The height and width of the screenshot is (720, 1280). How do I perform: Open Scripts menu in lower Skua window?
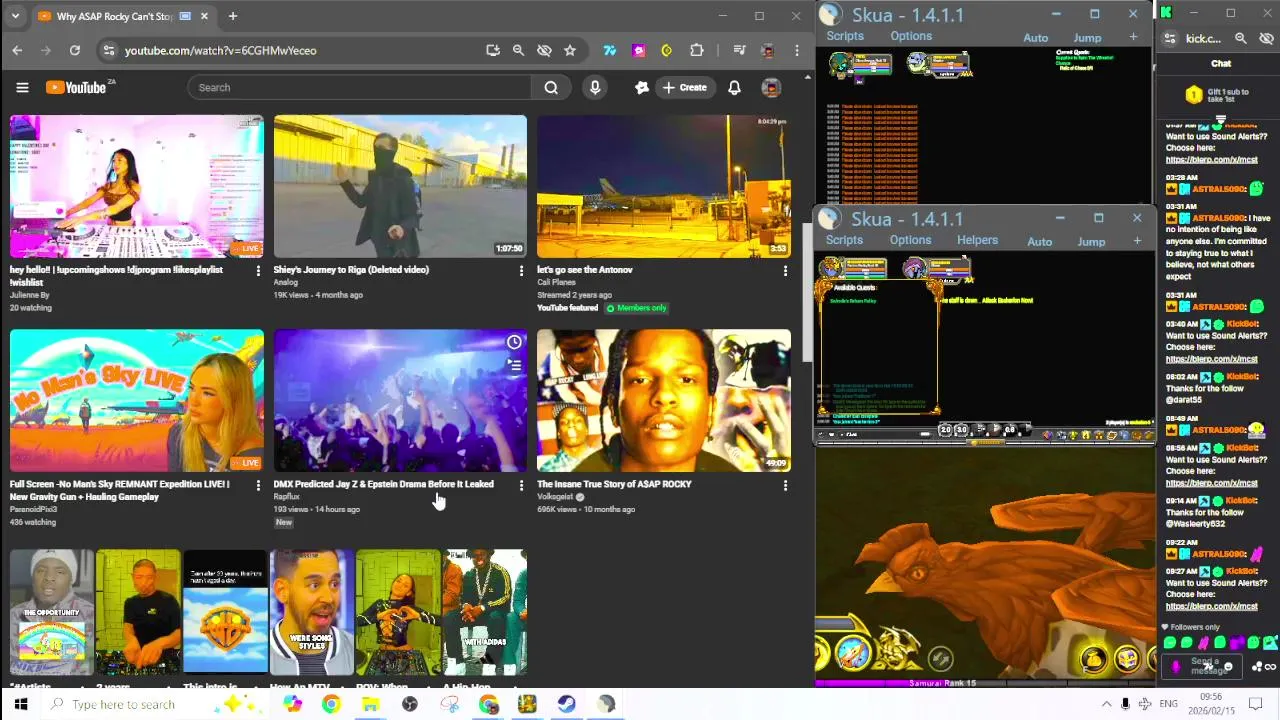(844, 240)
